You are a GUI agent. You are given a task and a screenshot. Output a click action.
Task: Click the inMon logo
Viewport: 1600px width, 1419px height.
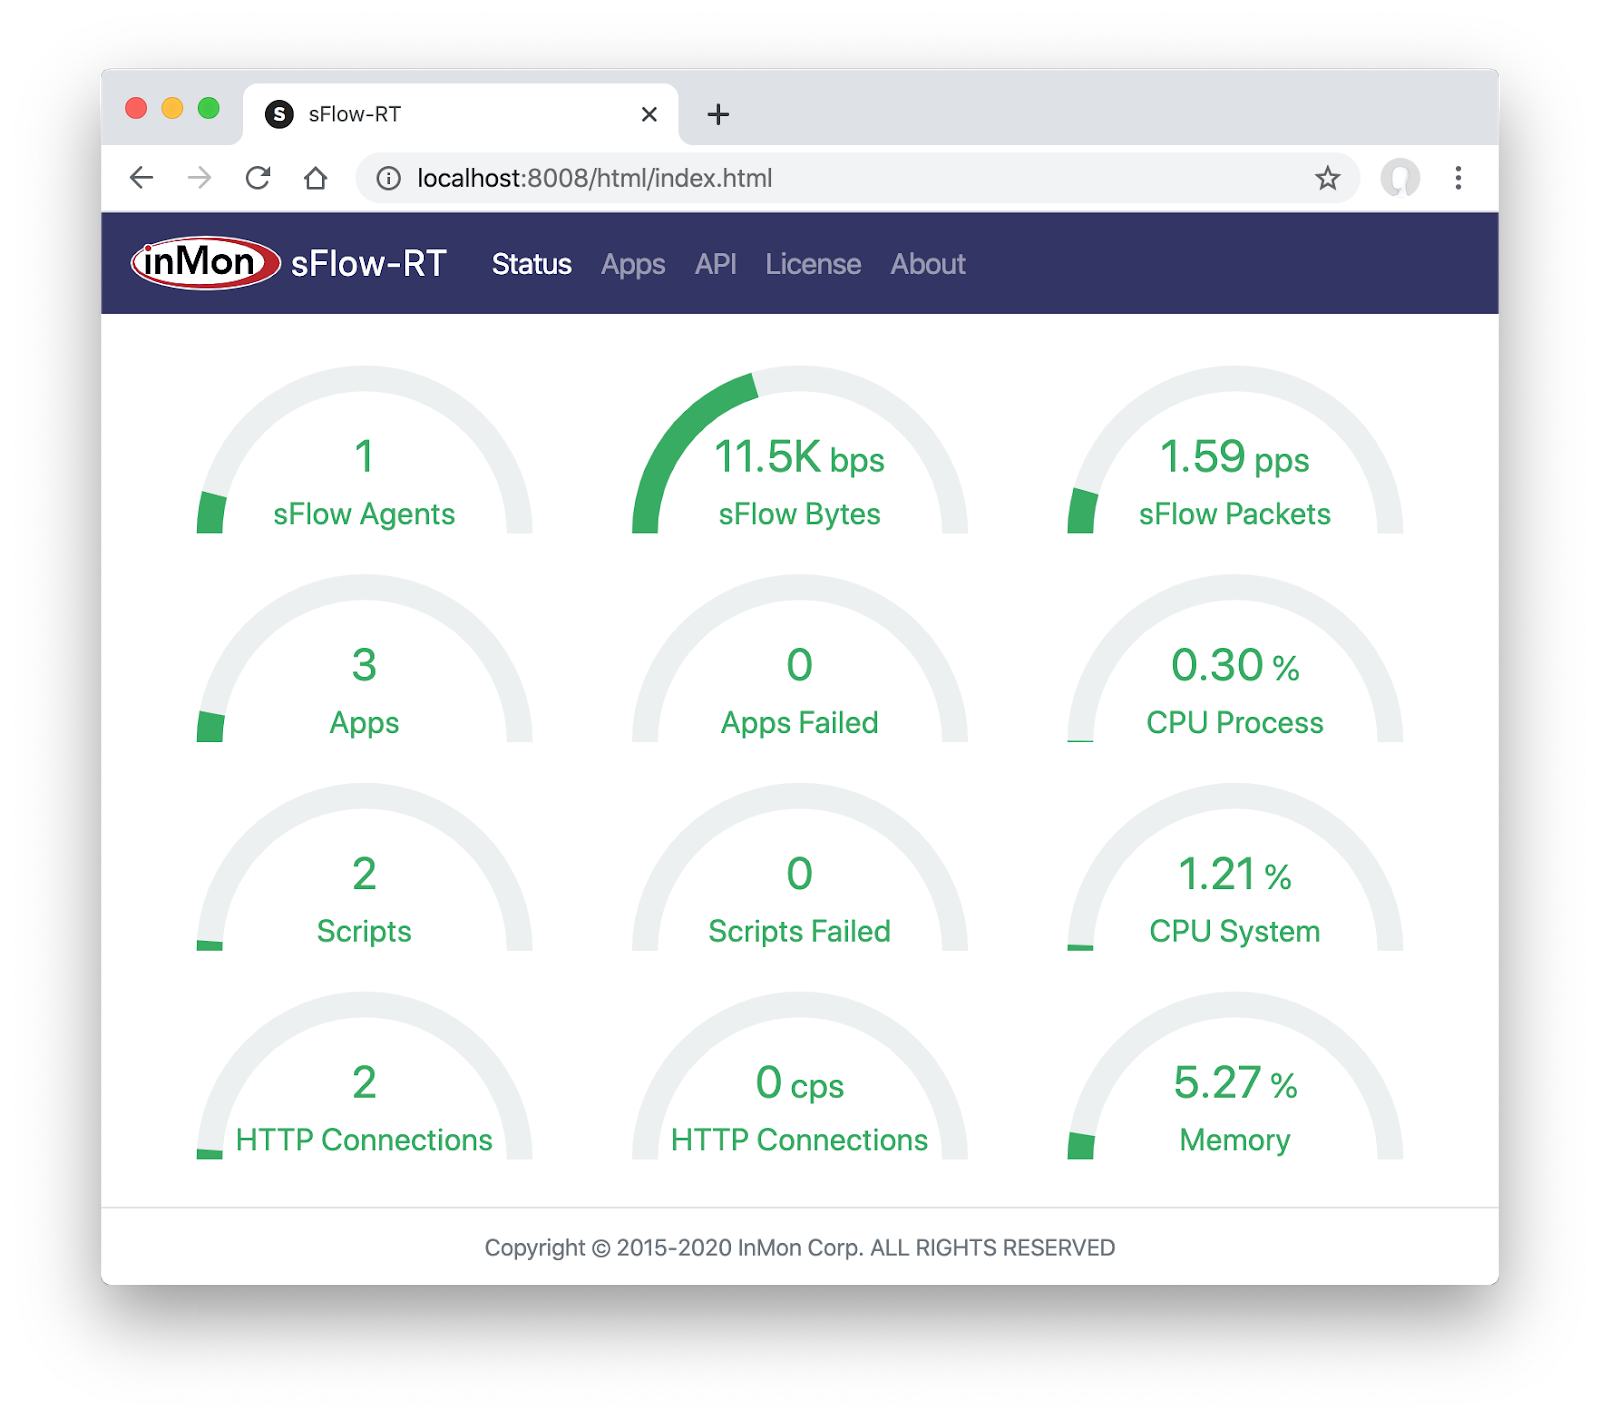click(x=202, y=262)
